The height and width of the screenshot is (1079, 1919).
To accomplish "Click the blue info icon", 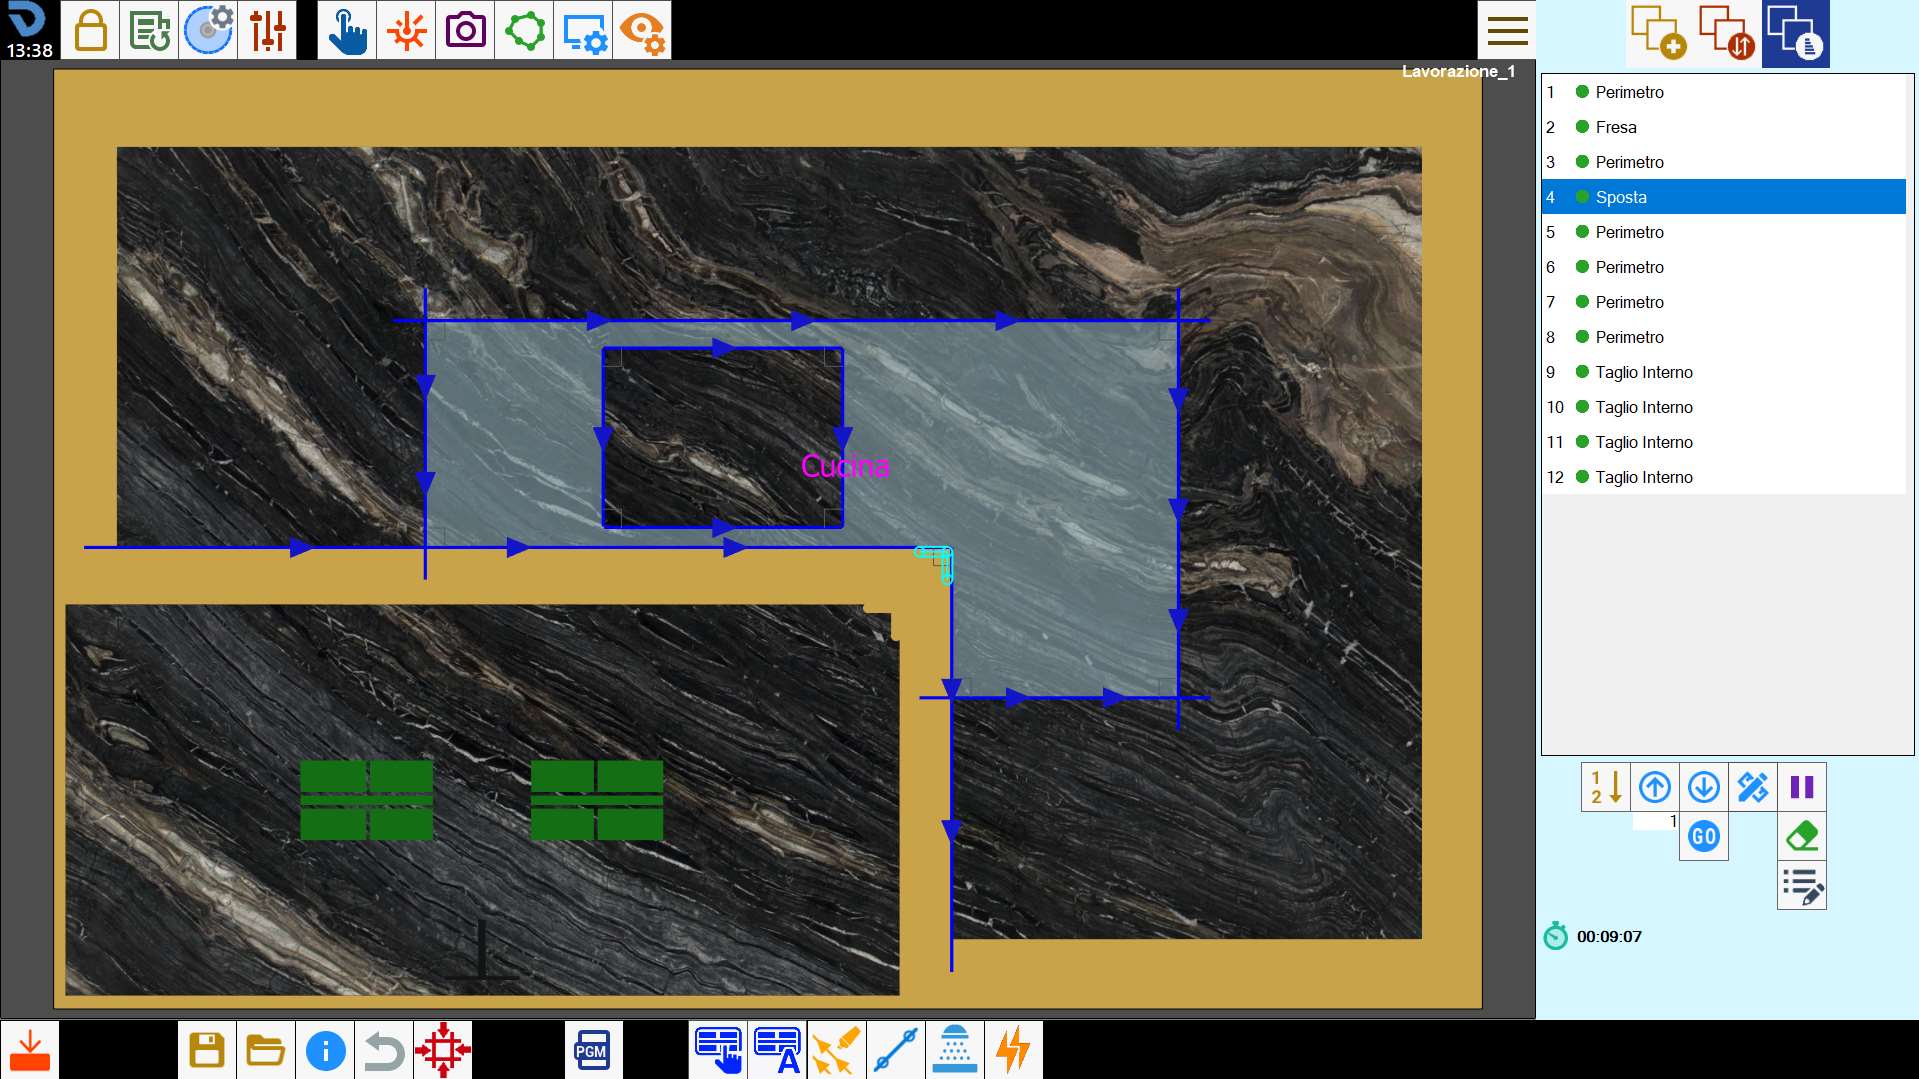I will pos(325,1050).
